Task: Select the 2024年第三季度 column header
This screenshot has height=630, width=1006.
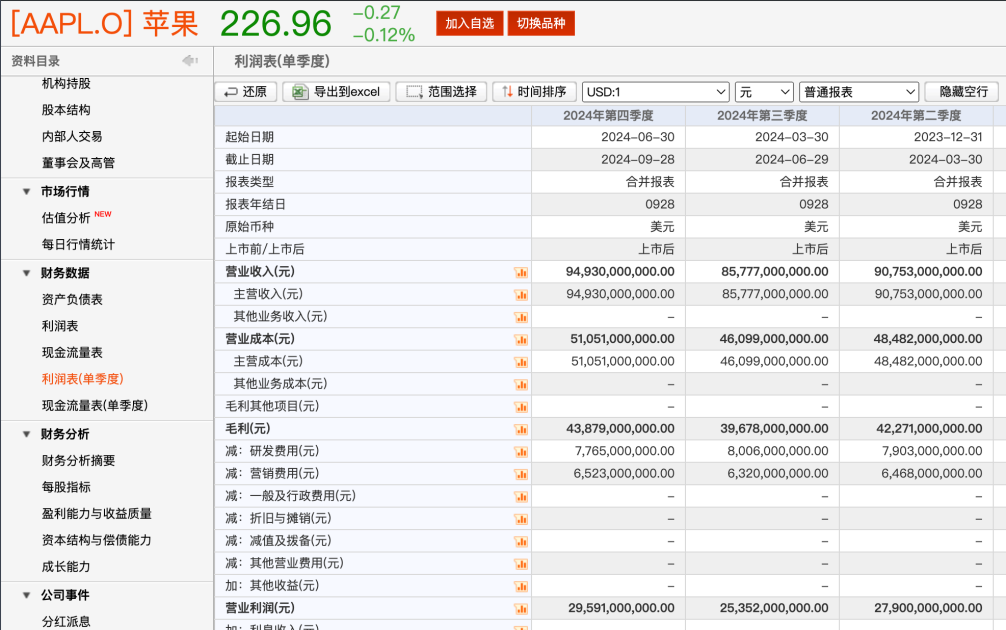Action: (762, 115)
